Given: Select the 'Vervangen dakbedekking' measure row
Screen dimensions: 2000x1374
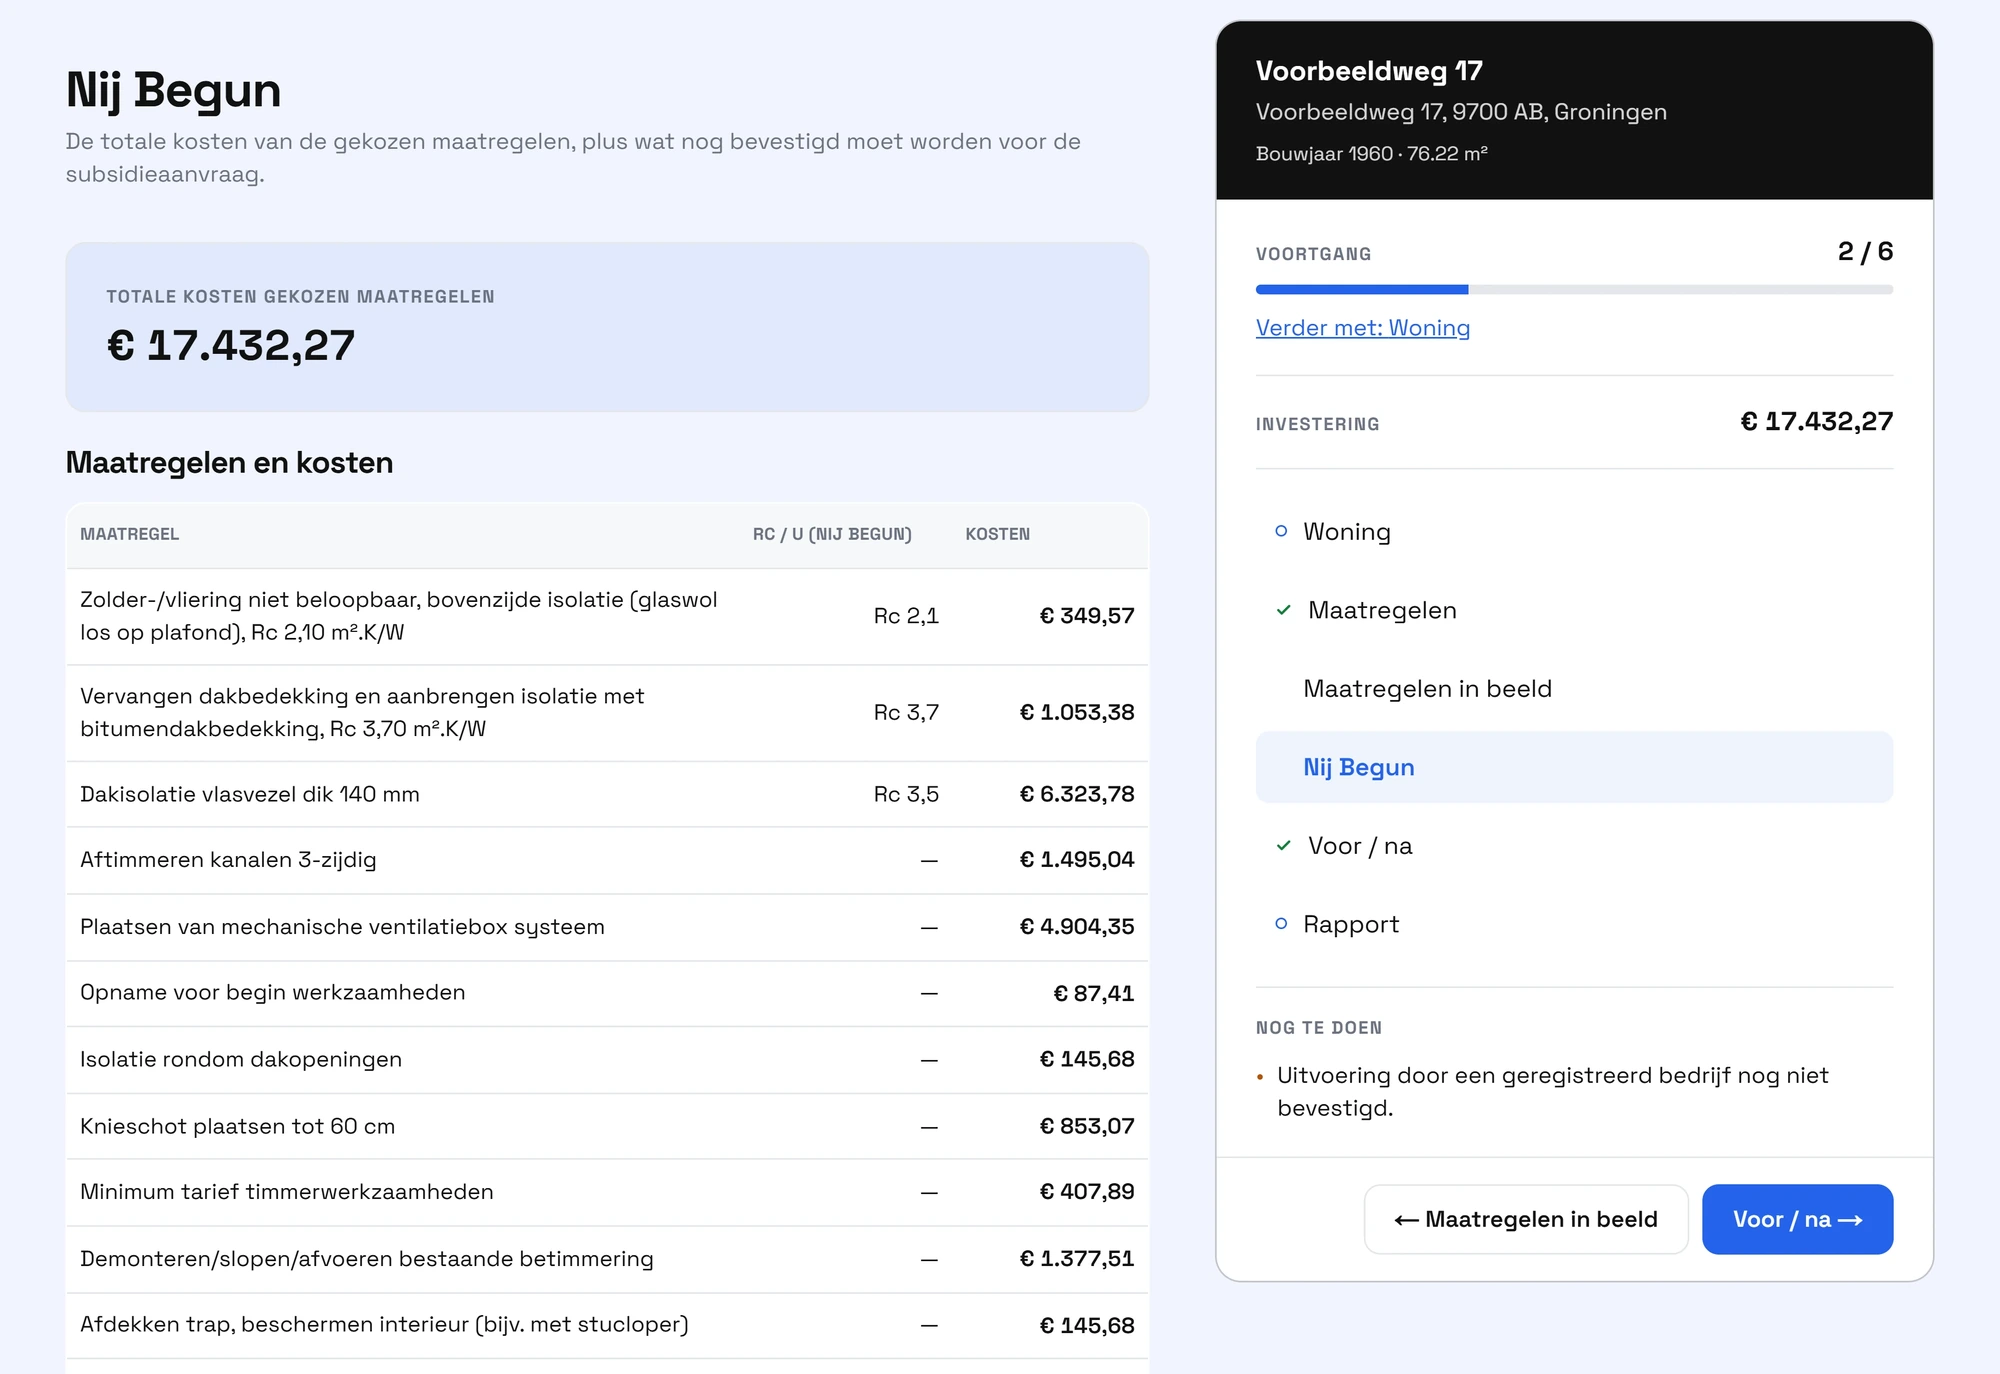Looking at the screenshot, I should [x=607, y=713].
